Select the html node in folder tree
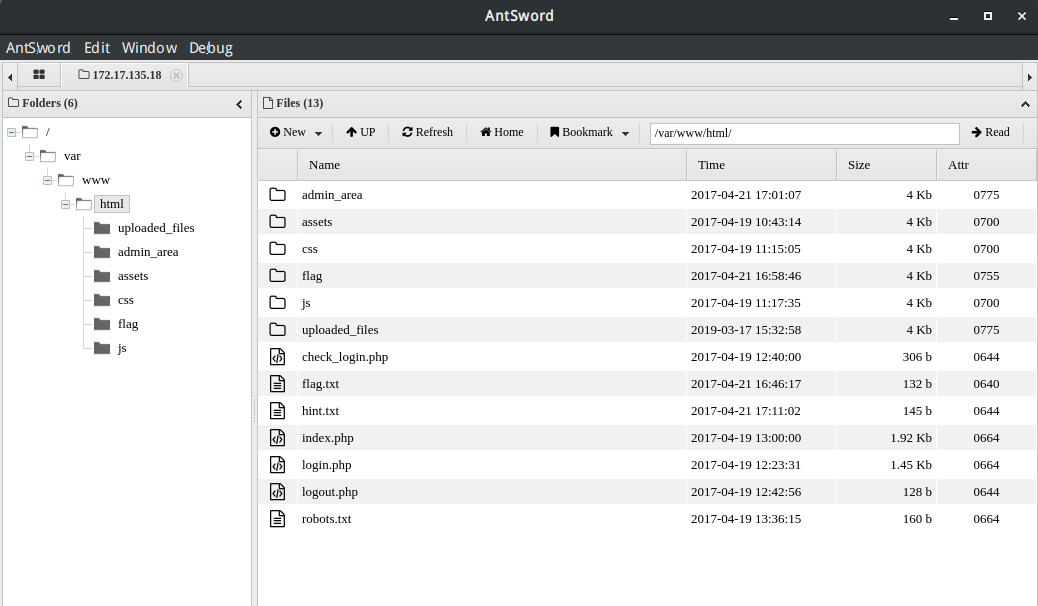This screenshot has width=1038, height=606. [x=112, y=204]
